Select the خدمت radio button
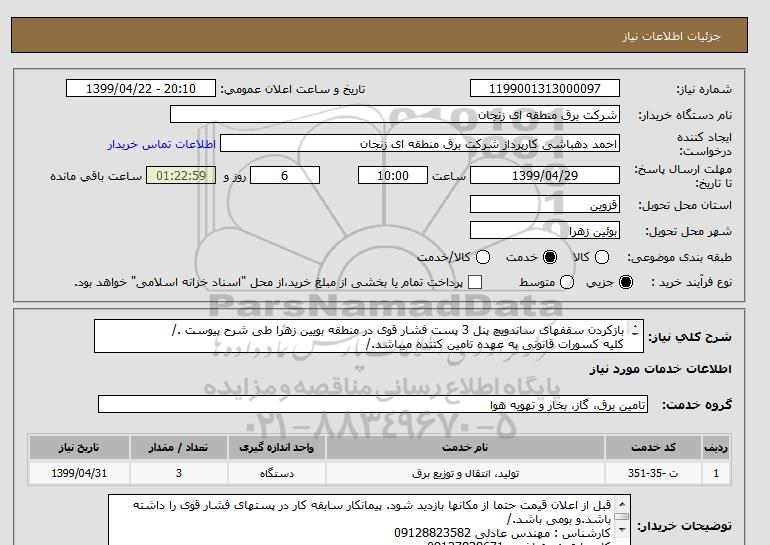 click(550, 257)
